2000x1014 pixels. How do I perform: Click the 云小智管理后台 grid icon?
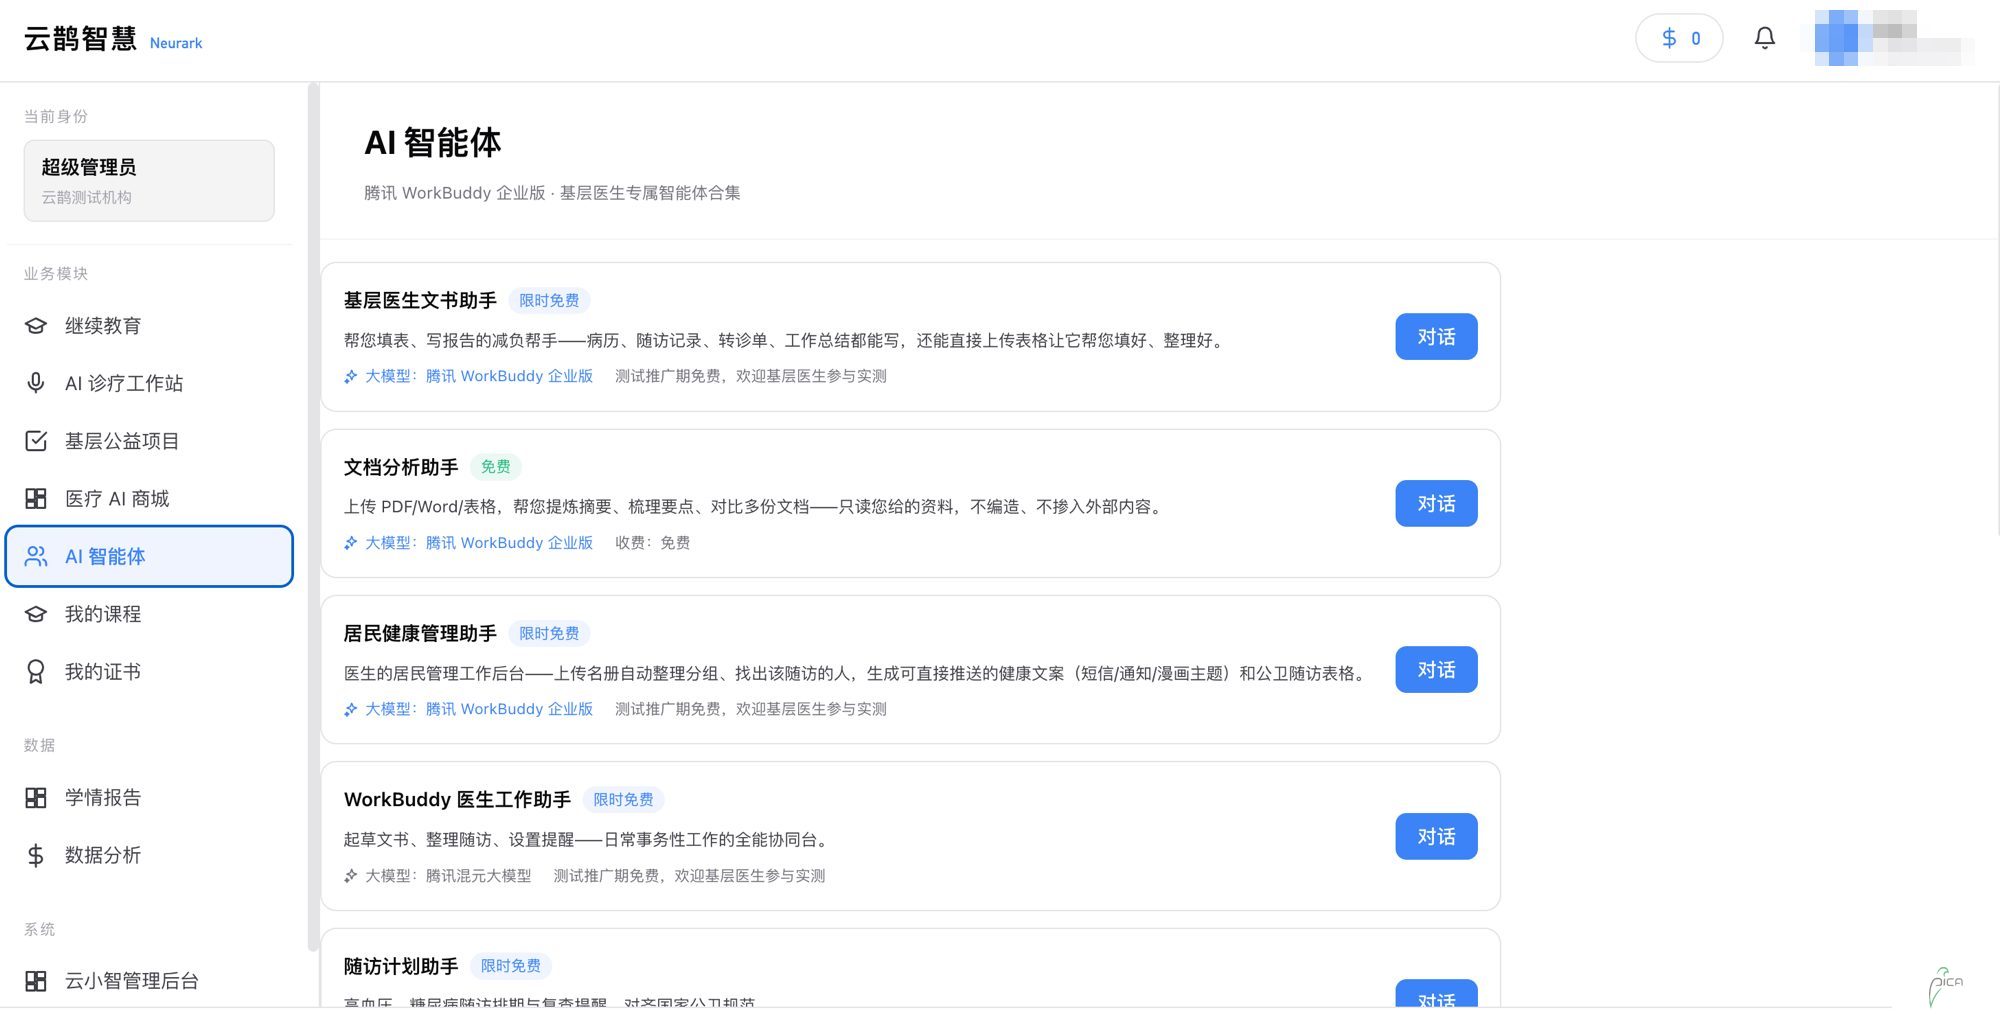(x=36, y=981)
